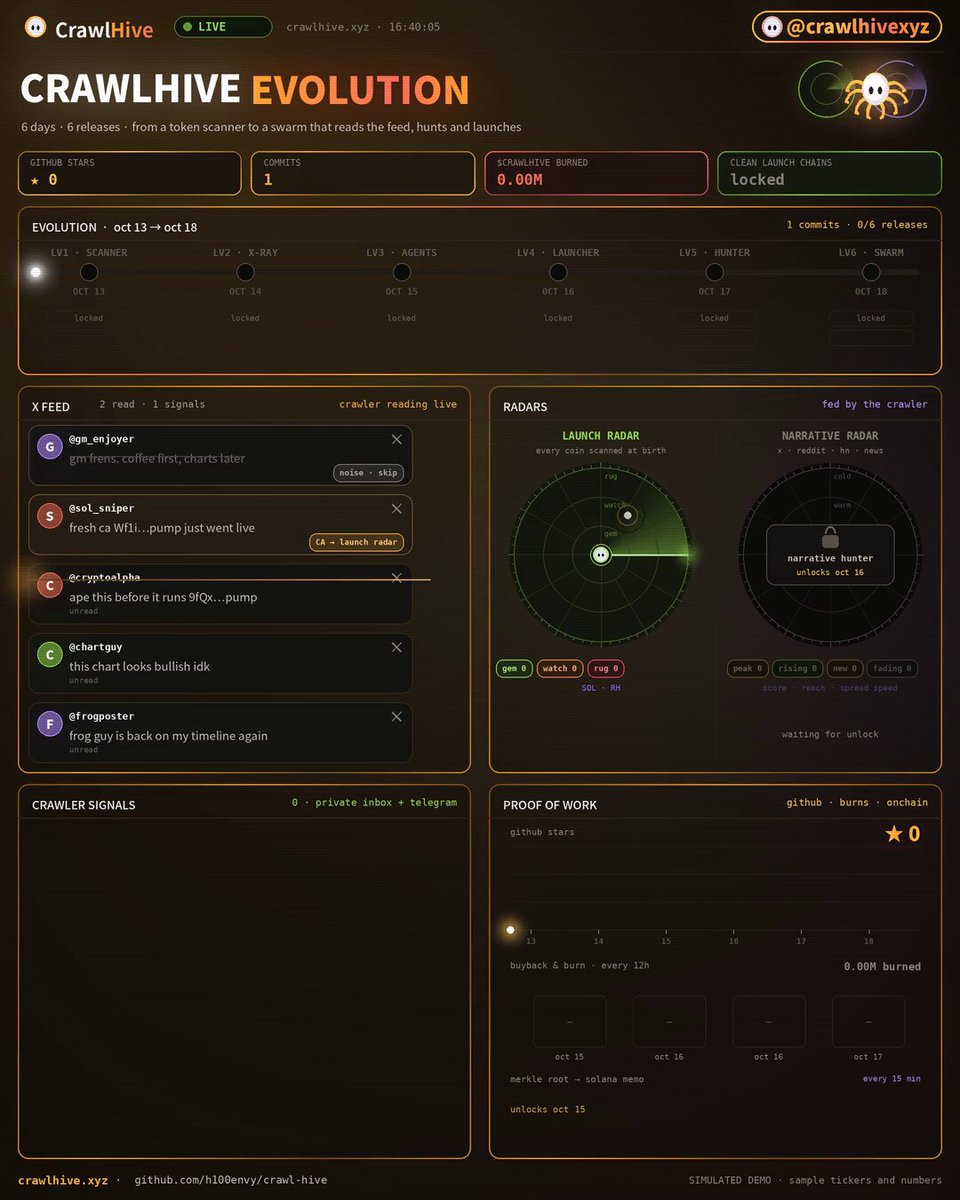Dismiss the @chartguy feed post
960x1200 pixels.
(x=396, y=647)
